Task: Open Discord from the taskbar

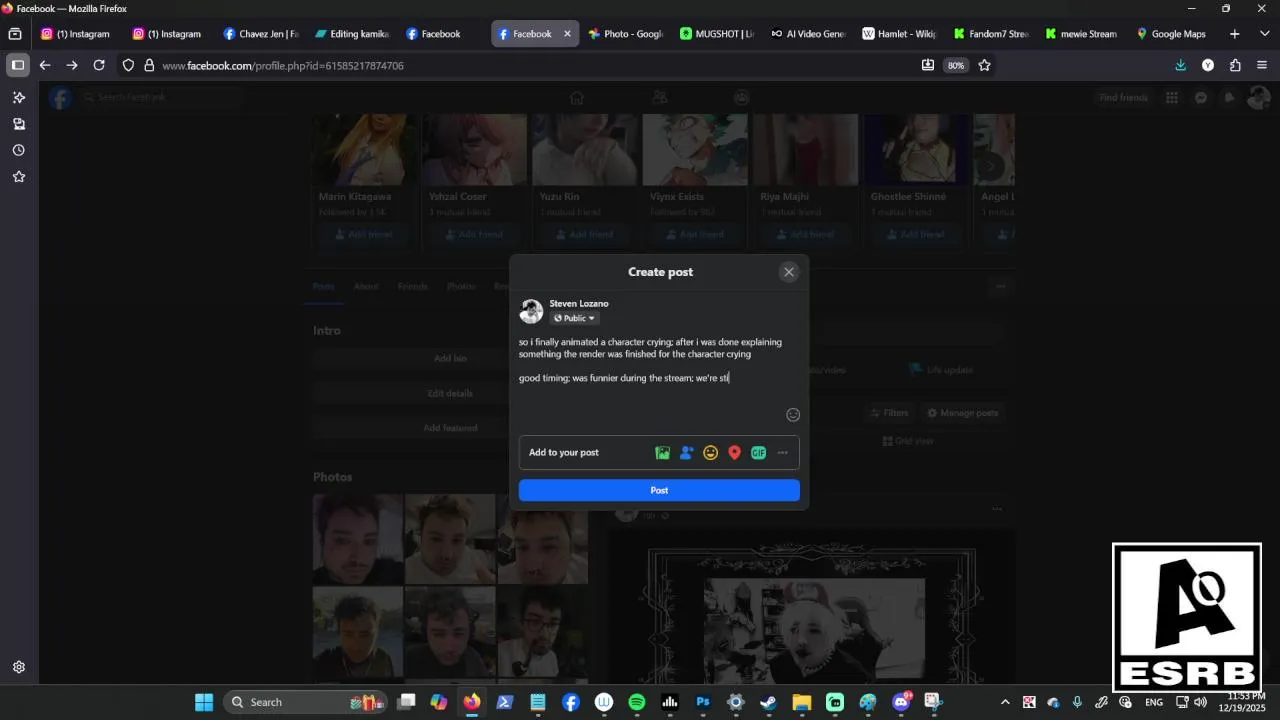Action: 901,702
